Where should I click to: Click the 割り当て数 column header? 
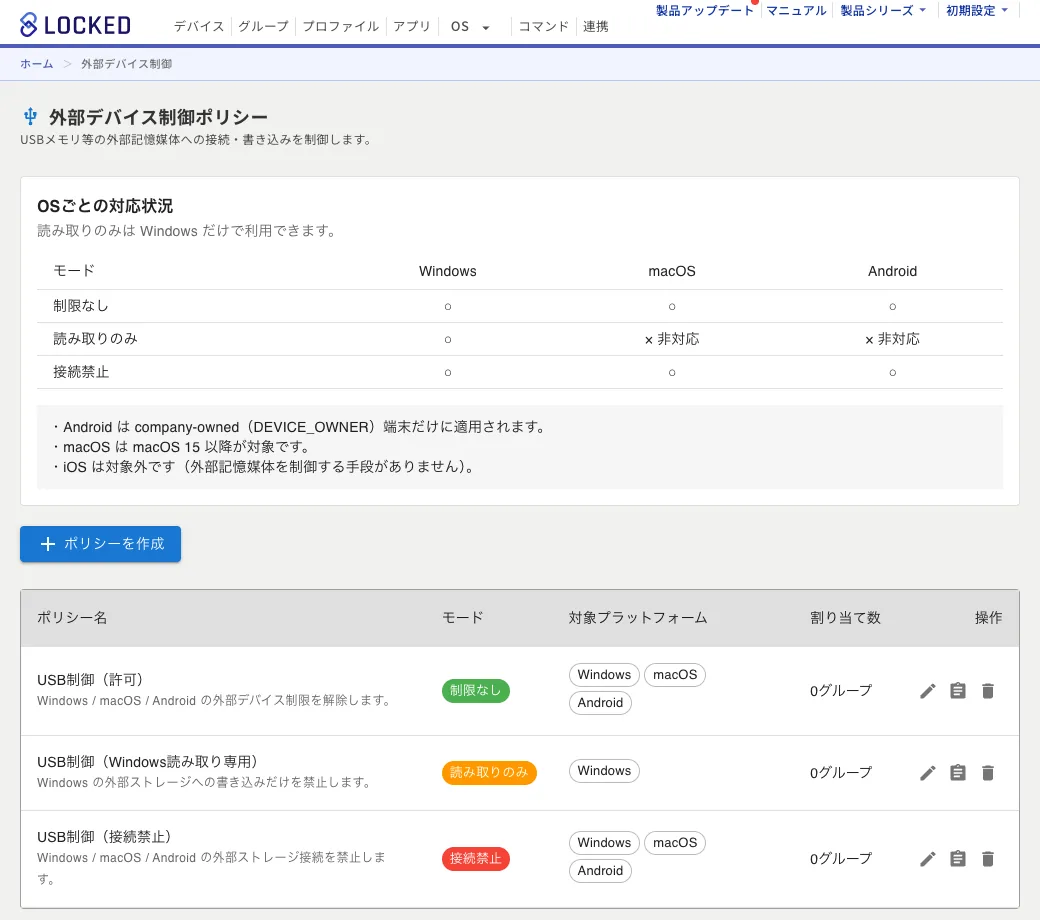(x=845, y=618)
